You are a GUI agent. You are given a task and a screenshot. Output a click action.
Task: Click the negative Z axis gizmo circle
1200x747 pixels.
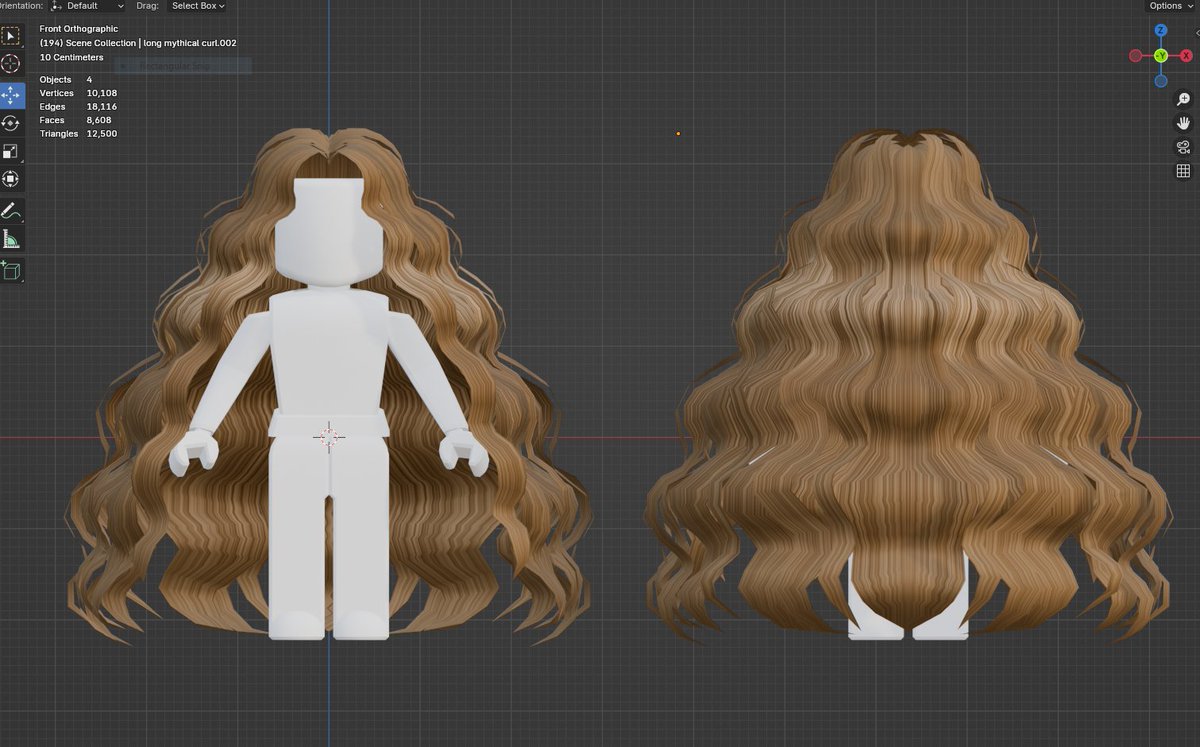point(1160,81)
